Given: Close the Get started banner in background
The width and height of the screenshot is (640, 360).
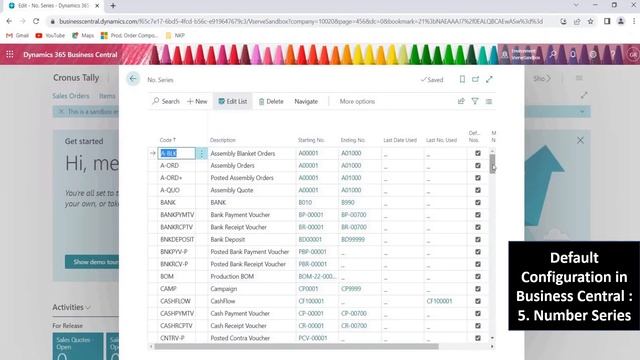Looking at the screenshot, I should coord(580,140).
